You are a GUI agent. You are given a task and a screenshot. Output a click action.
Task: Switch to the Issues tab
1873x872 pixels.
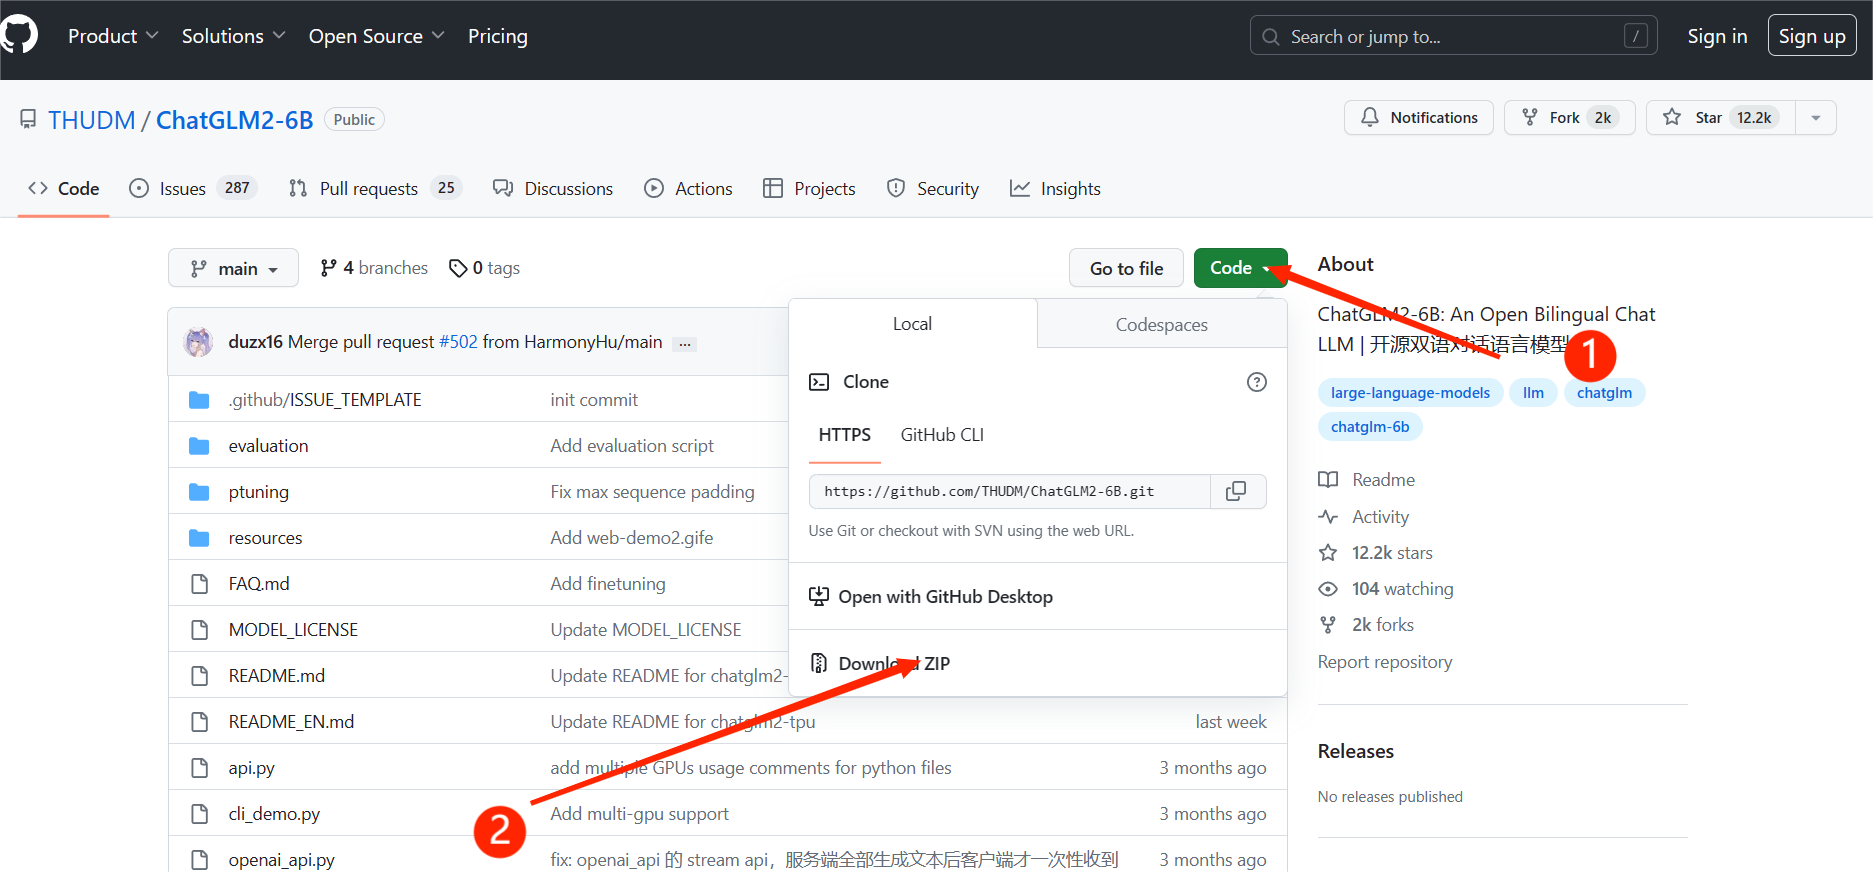[x=194, y=188]
